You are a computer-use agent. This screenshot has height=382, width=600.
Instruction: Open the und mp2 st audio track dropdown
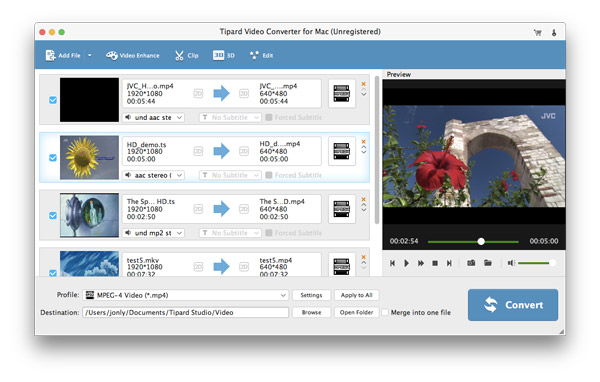[154, 233]
